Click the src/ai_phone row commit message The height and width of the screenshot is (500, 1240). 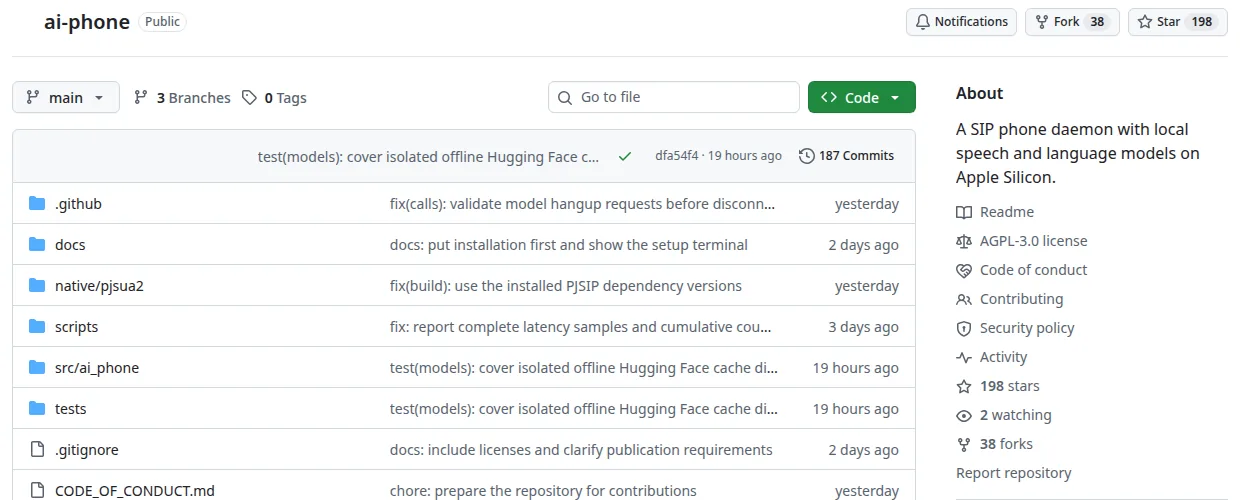pos(584,368)
